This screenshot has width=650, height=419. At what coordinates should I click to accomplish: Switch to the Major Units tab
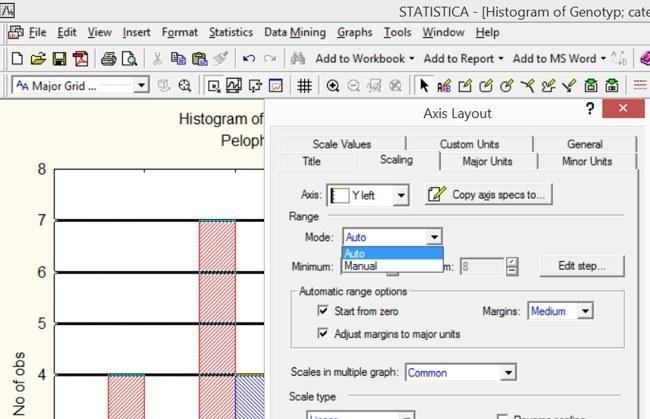[488, 161]
